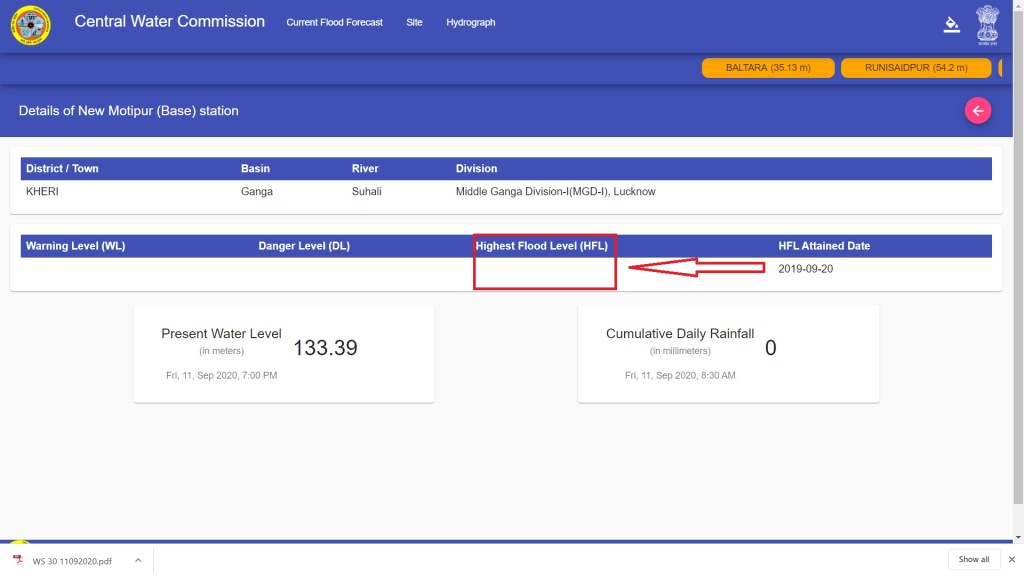Image resolution: width=1024 pixels, height=576 pixels.
Task: Click the Highest Flood Level (HFL) column header
Action: pos(541,246)
